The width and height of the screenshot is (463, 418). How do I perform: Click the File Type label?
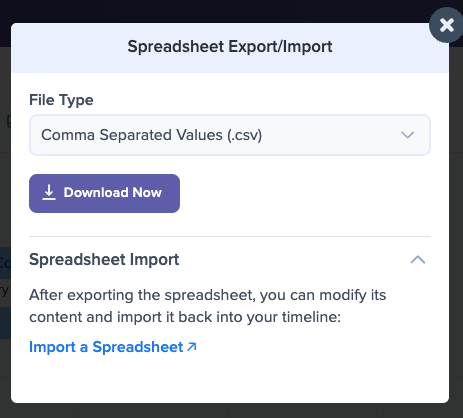(x=61, y=100)
